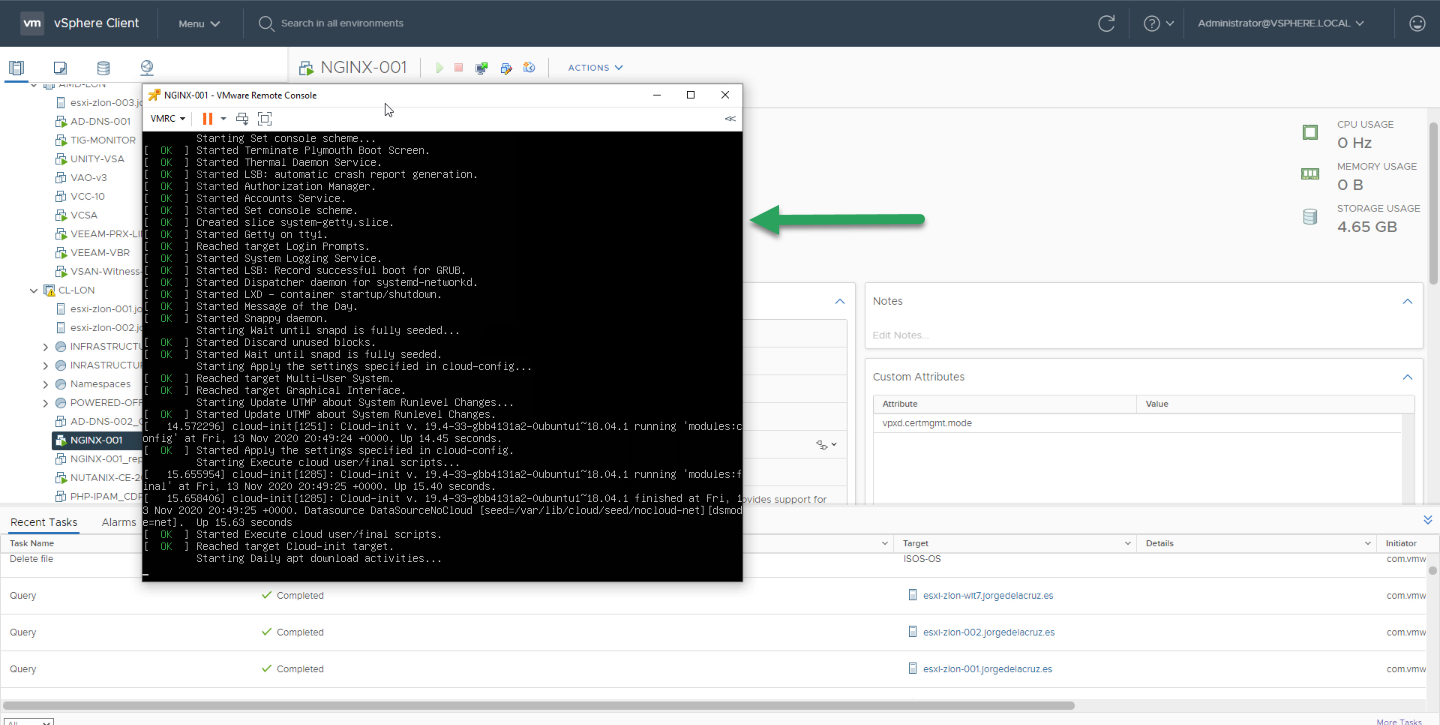The width and height of the screenshot is (1440, 725).
Task: Click the storage usage disk icon
Action: 1310,217
